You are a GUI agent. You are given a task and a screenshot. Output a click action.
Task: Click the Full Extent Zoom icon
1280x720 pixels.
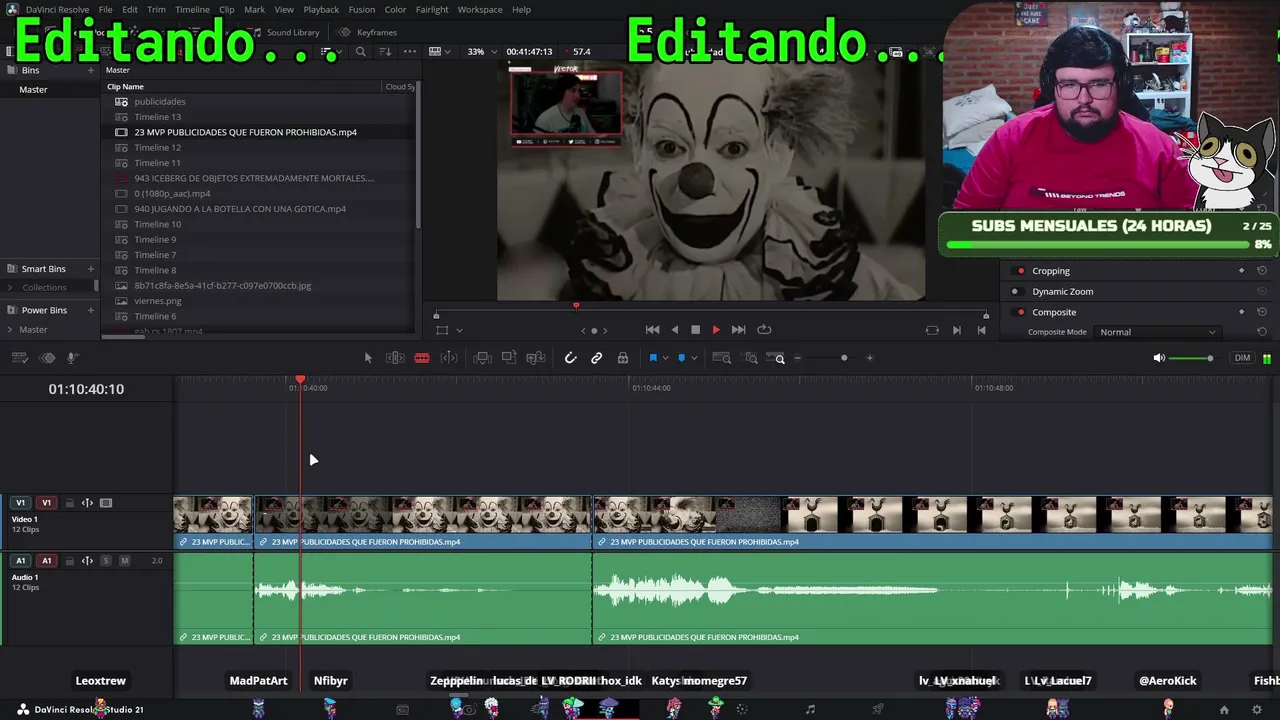coord(721,358)
